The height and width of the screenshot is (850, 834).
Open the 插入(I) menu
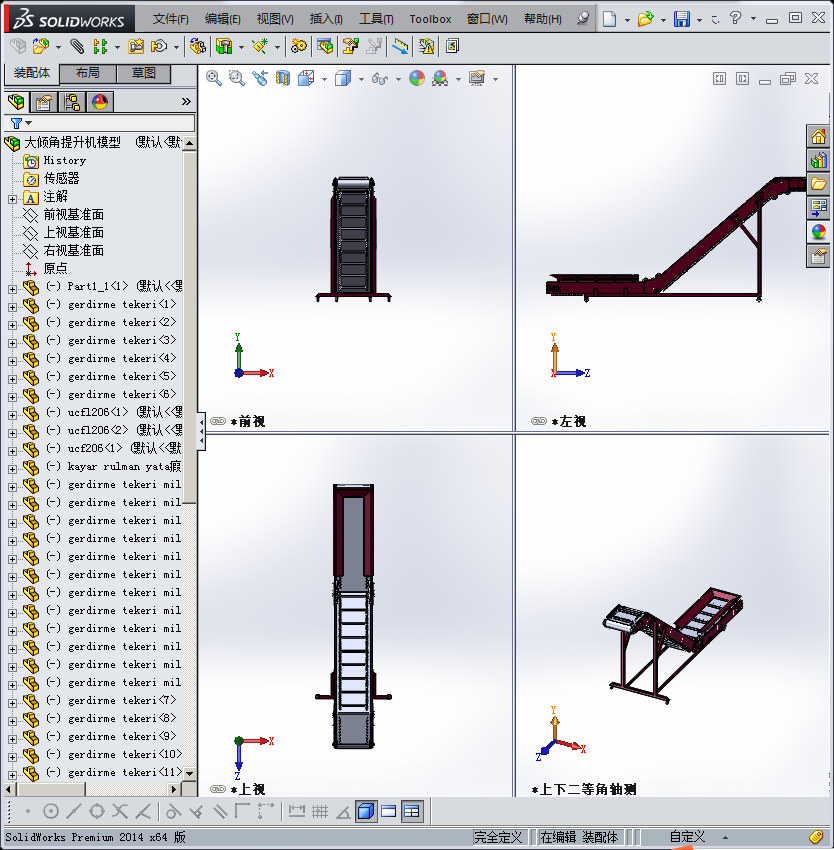pos(326,19)
